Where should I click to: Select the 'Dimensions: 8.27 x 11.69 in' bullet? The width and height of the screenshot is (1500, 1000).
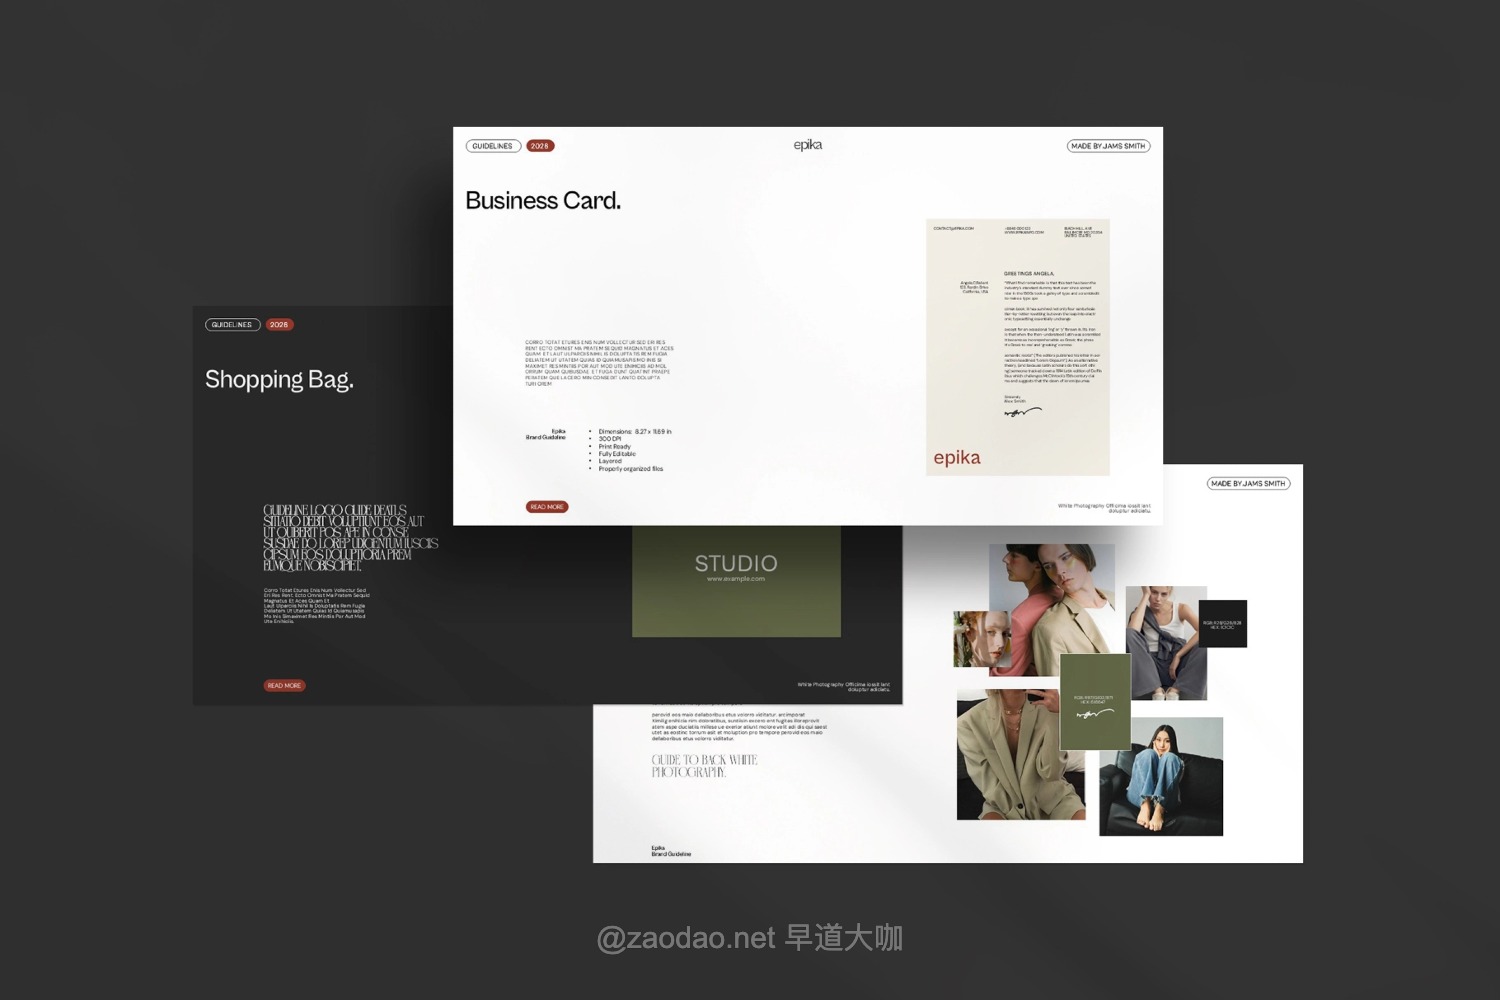(x=635, y=432)
